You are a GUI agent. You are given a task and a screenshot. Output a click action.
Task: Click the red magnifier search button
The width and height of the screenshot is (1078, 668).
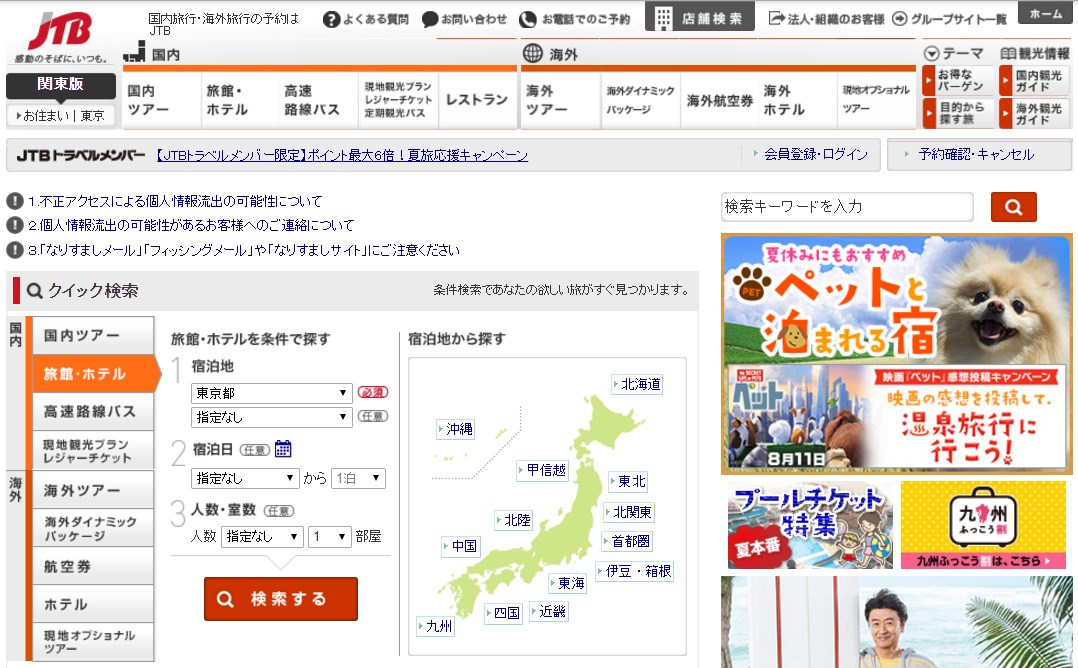[x=1013, y=207]
